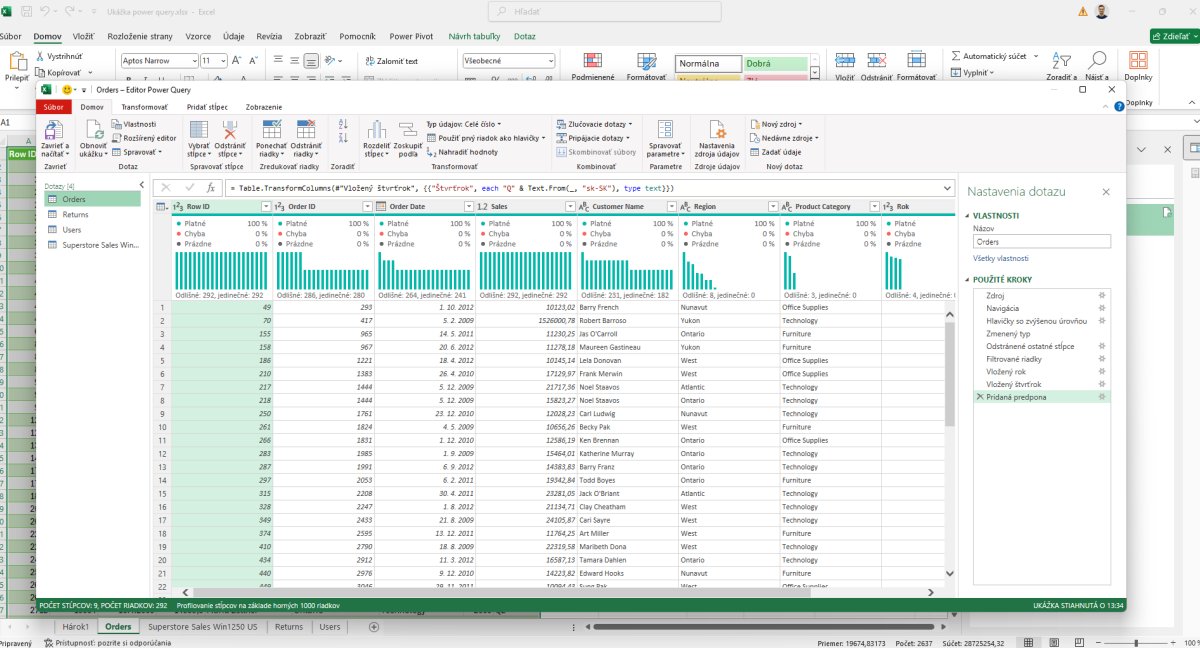
Task: Click the Všetky vlastnosti link
Action: pos(1001,258)
